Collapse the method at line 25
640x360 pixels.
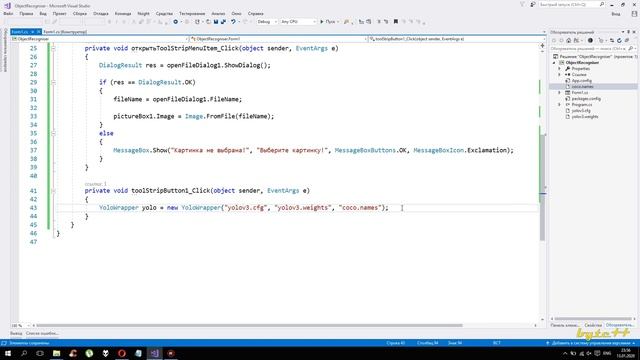53,48
